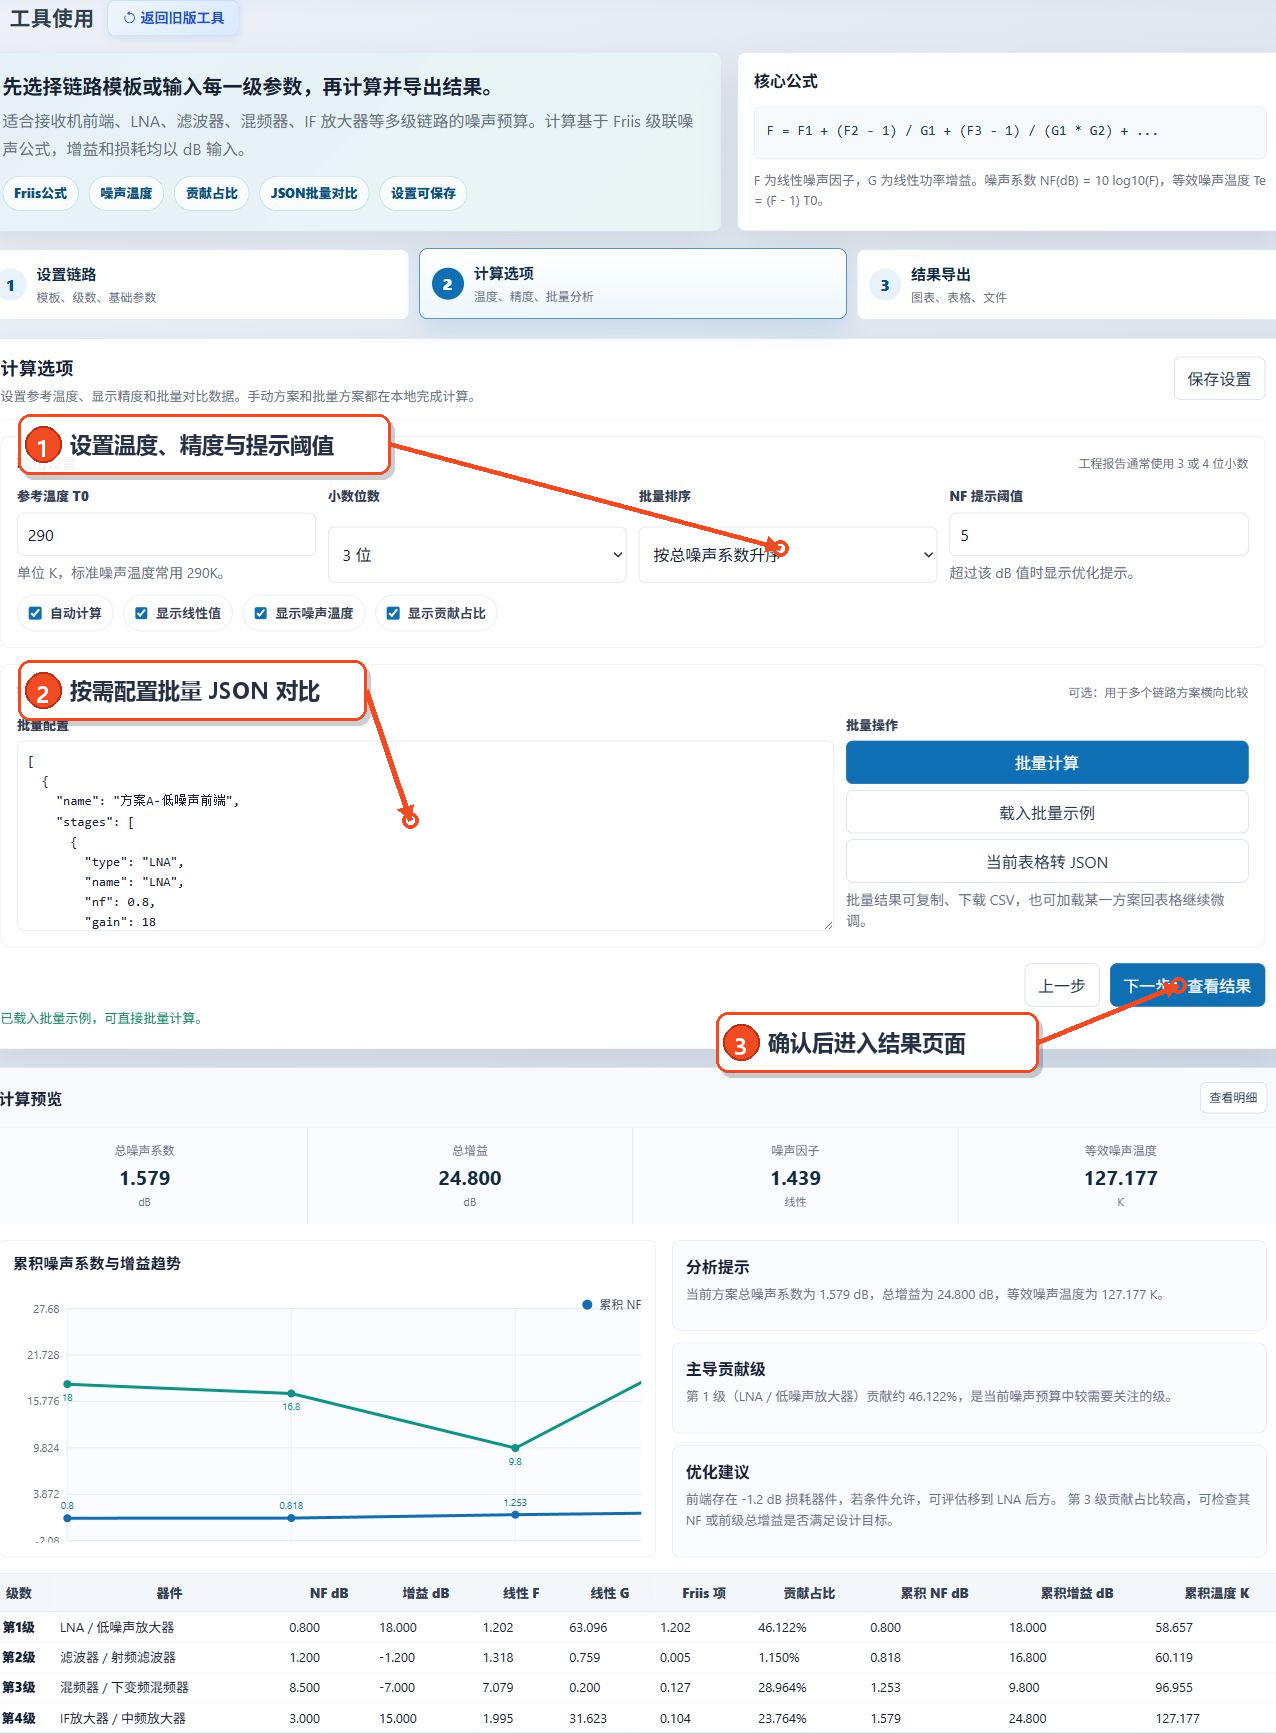The height and width of the screenshot is (1734, 1276).
Task: Click the 贡献占比 column header
Action: (809, 1593)
